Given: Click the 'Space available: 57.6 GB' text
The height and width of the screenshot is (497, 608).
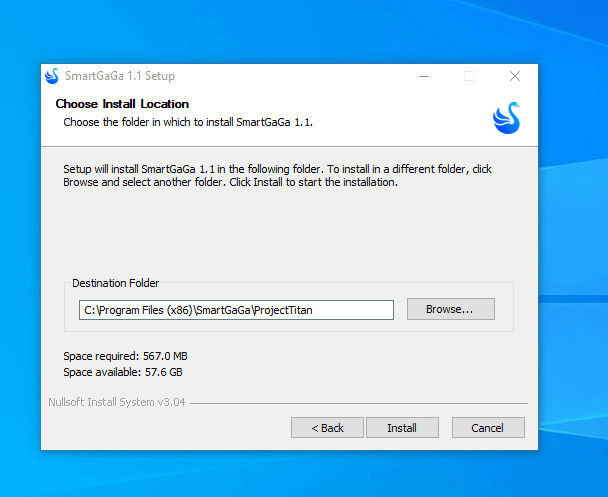Looking at the screenshot, I should 123,372.
